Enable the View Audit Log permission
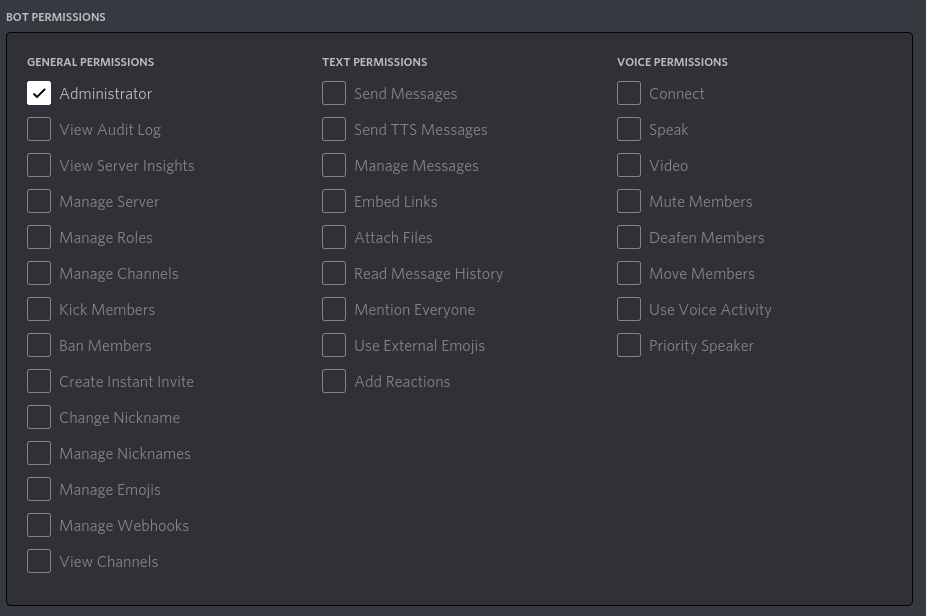 [39, 130]
